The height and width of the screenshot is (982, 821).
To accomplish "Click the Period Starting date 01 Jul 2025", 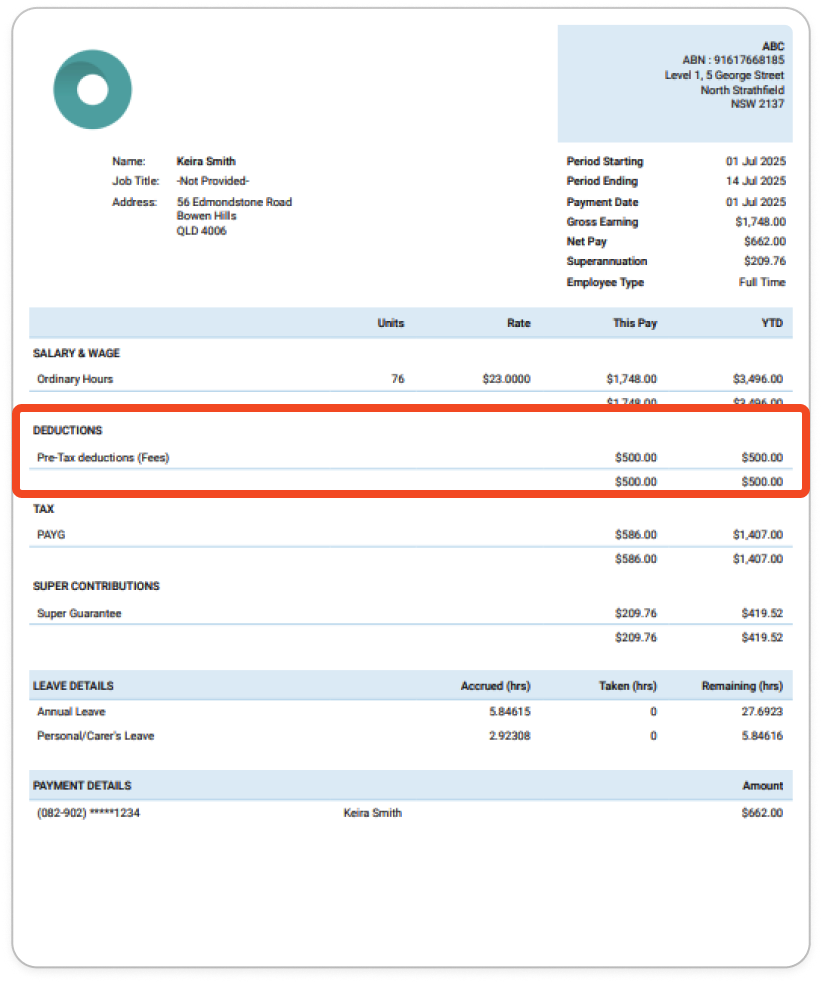I will point(758,161).
